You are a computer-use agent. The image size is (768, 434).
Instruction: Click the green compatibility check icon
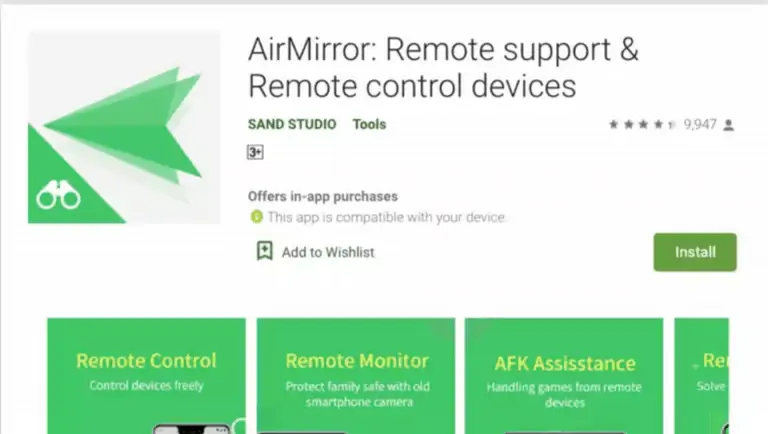257,217
